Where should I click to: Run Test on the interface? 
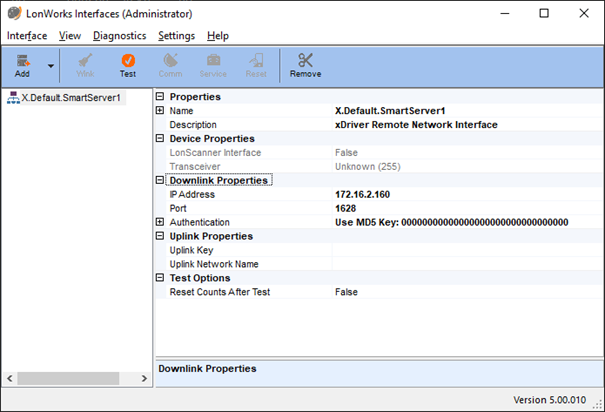(x=128, y=65)
